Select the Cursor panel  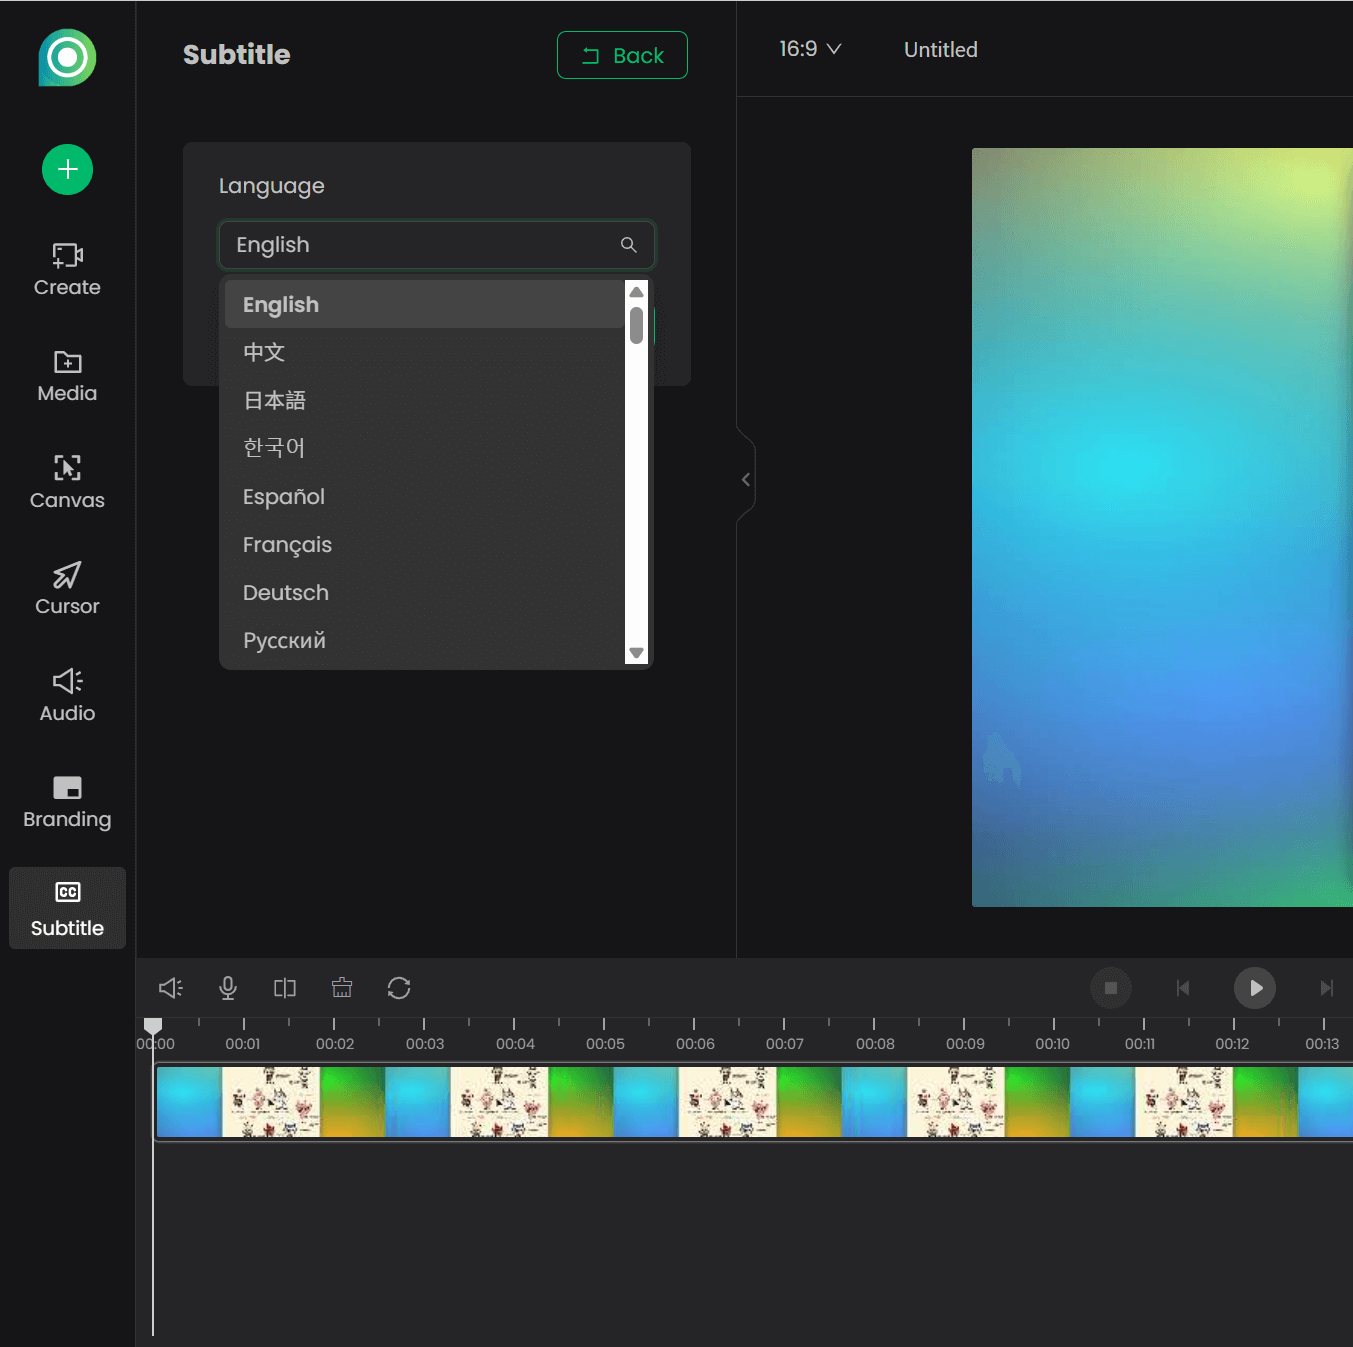coord(66,588)
